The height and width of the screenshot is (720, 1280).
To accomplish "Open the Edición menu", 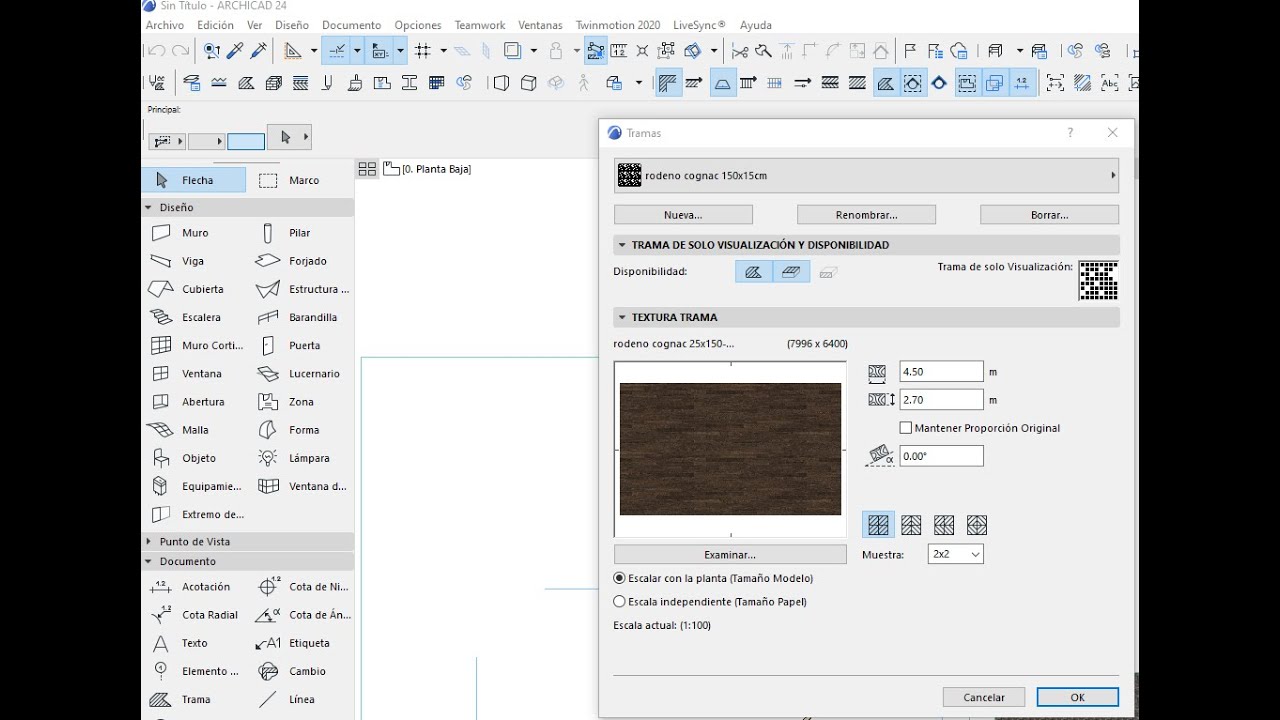I will 215,25.
